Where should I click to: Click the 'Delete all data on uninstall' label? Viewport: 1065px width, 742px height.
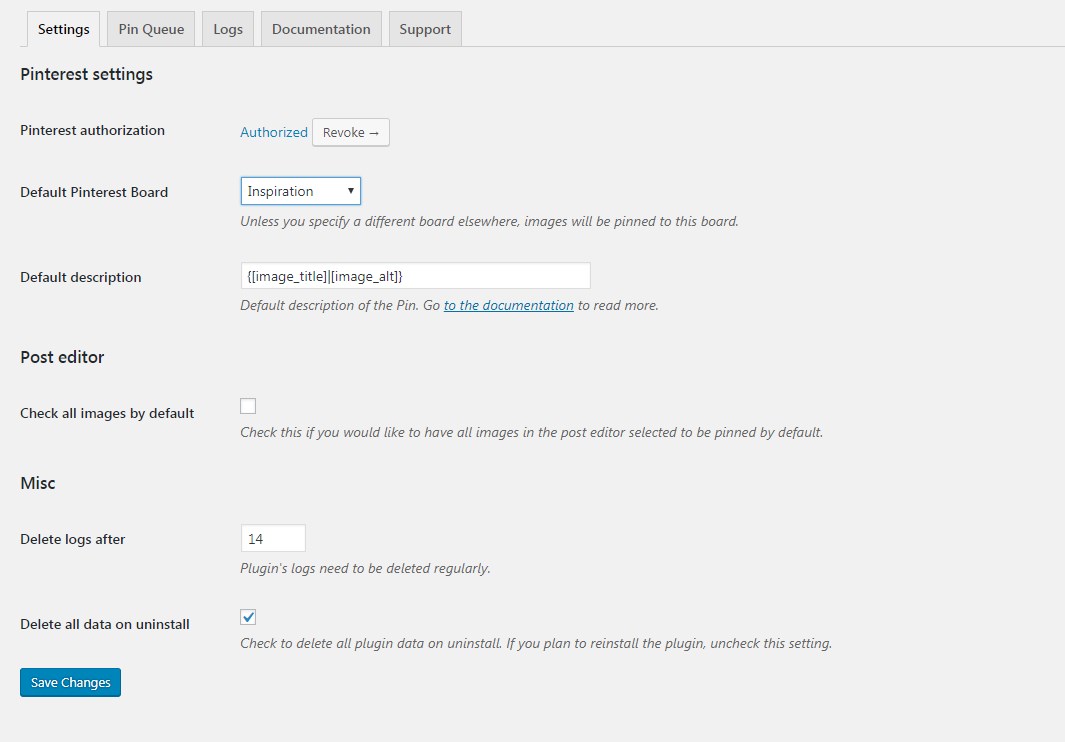pos(105,624)
